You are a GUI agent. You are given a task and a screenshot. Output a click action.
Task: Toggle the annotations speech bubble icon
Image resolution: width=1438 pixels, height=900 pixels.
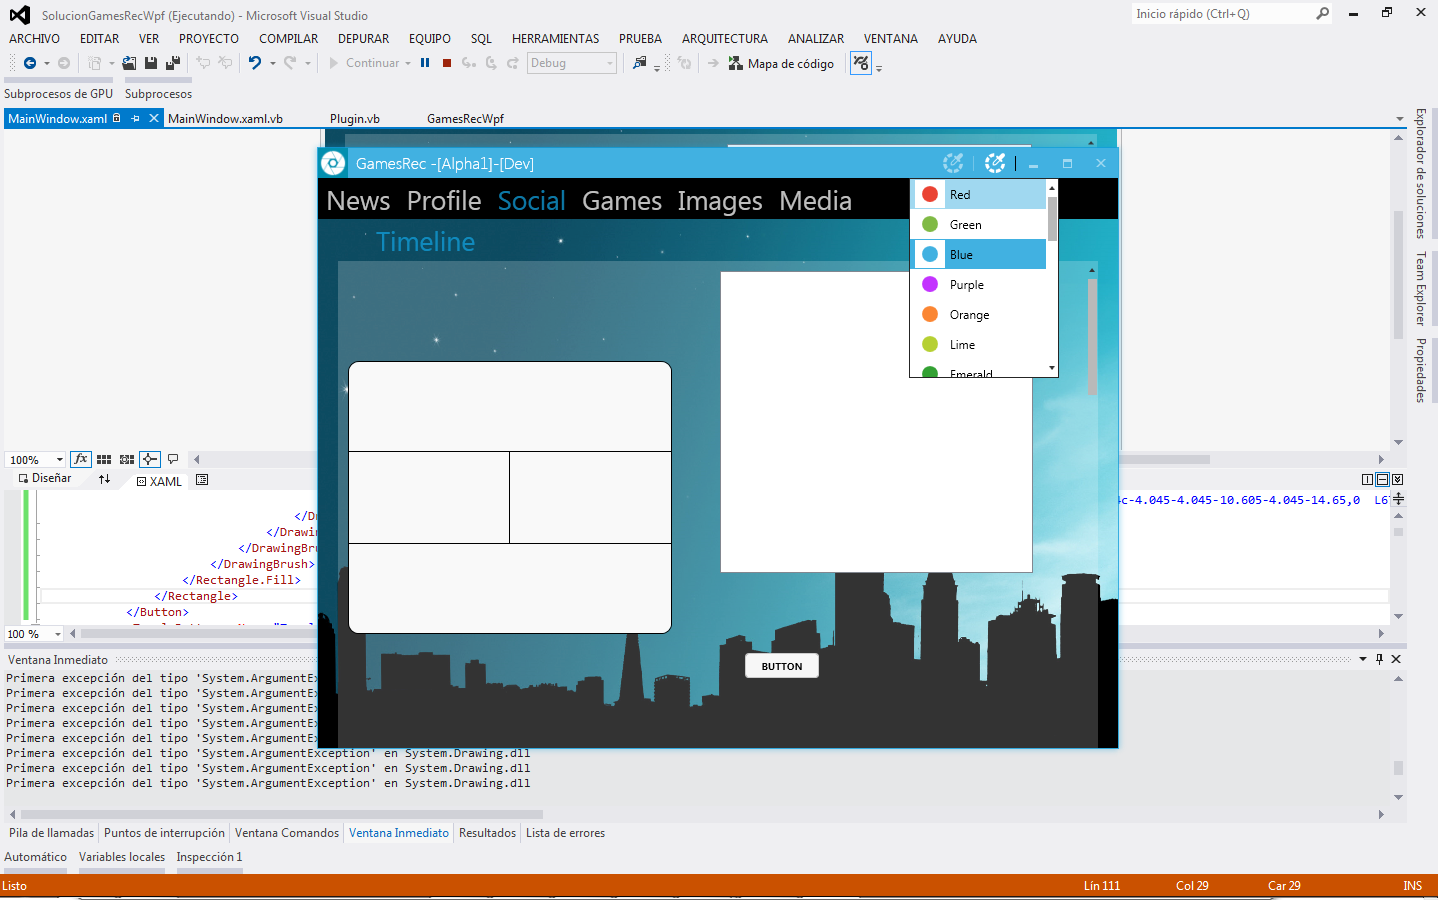tap(173, 459)
